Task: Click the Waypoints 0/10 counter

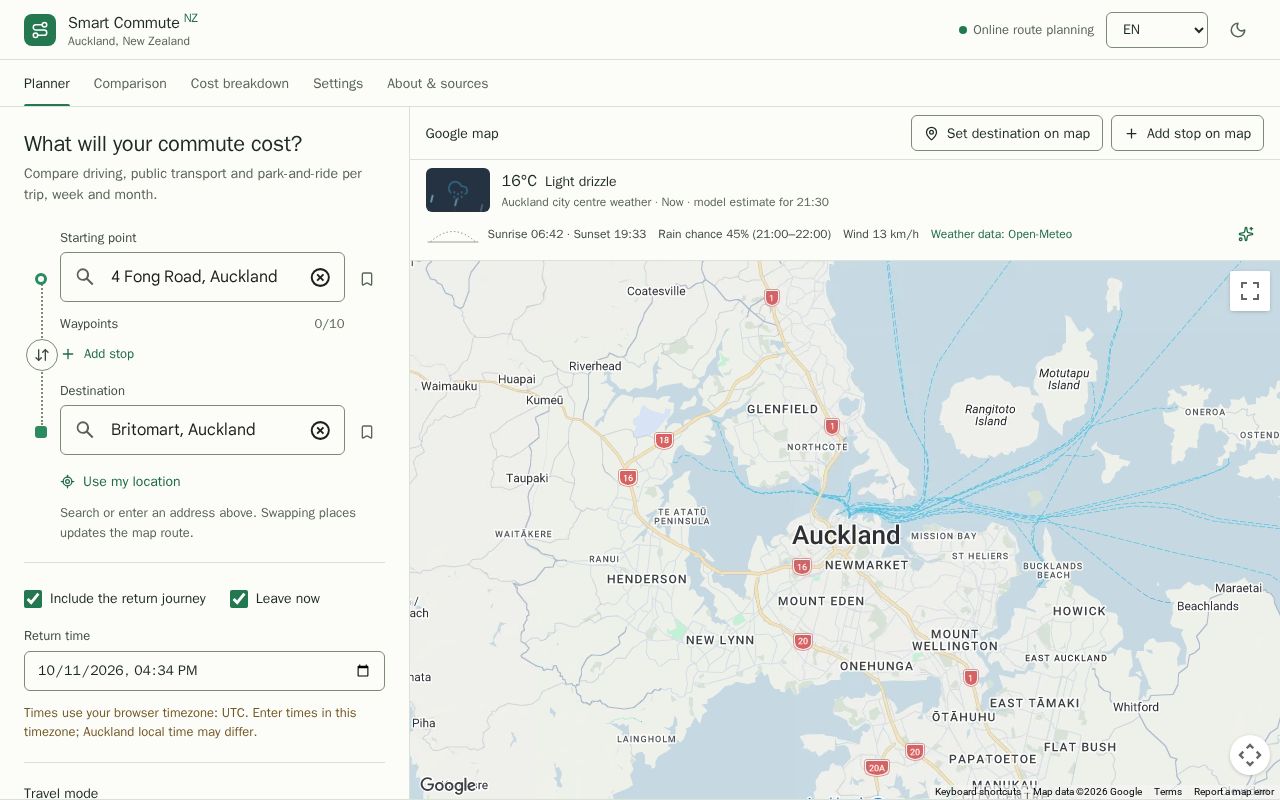Action: point(329,324)
